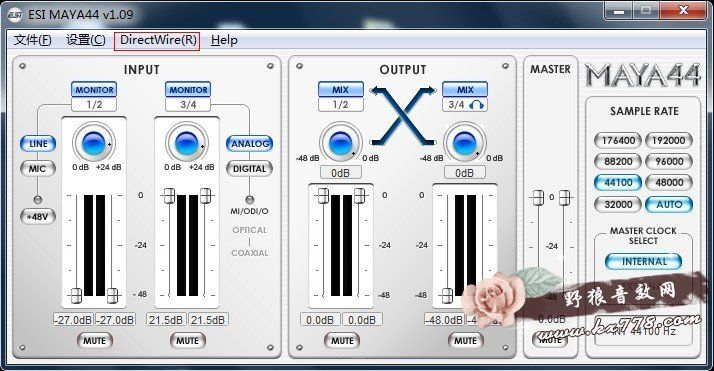Click master right fader handle
Image resolution: width=714 pixels, height=371 pixels.
(x=565, y=198)
